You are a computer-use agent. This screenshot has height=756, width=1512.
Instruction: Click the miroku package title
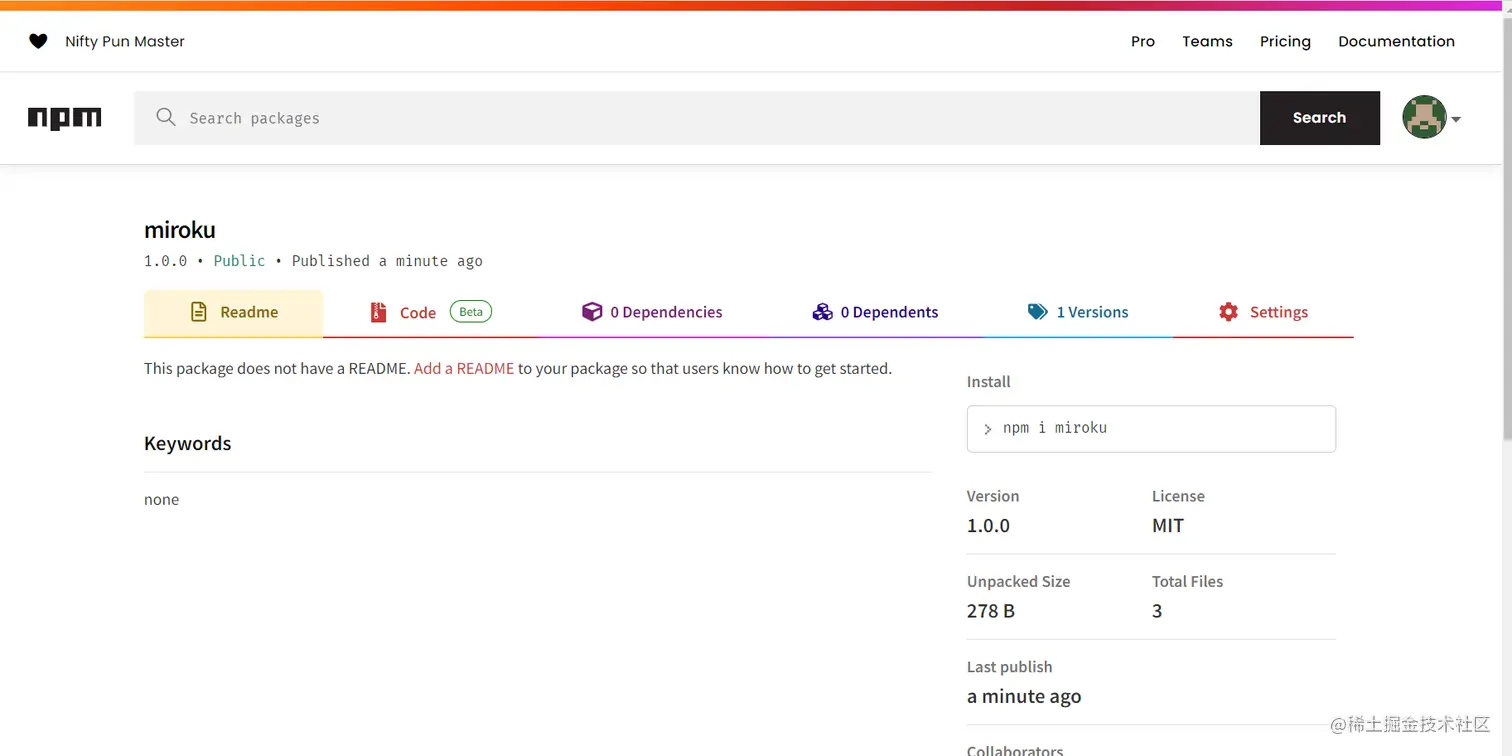click(180, 230)
